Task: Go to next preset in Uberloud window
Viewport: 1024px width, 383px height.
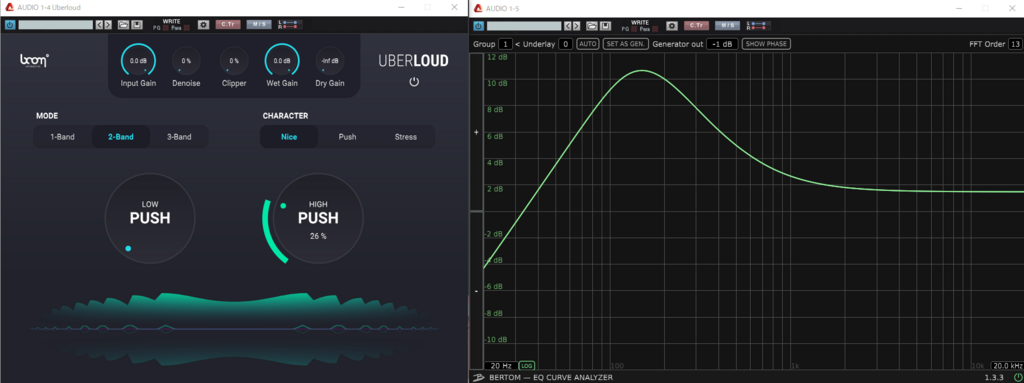Action: tap(108, 25)
